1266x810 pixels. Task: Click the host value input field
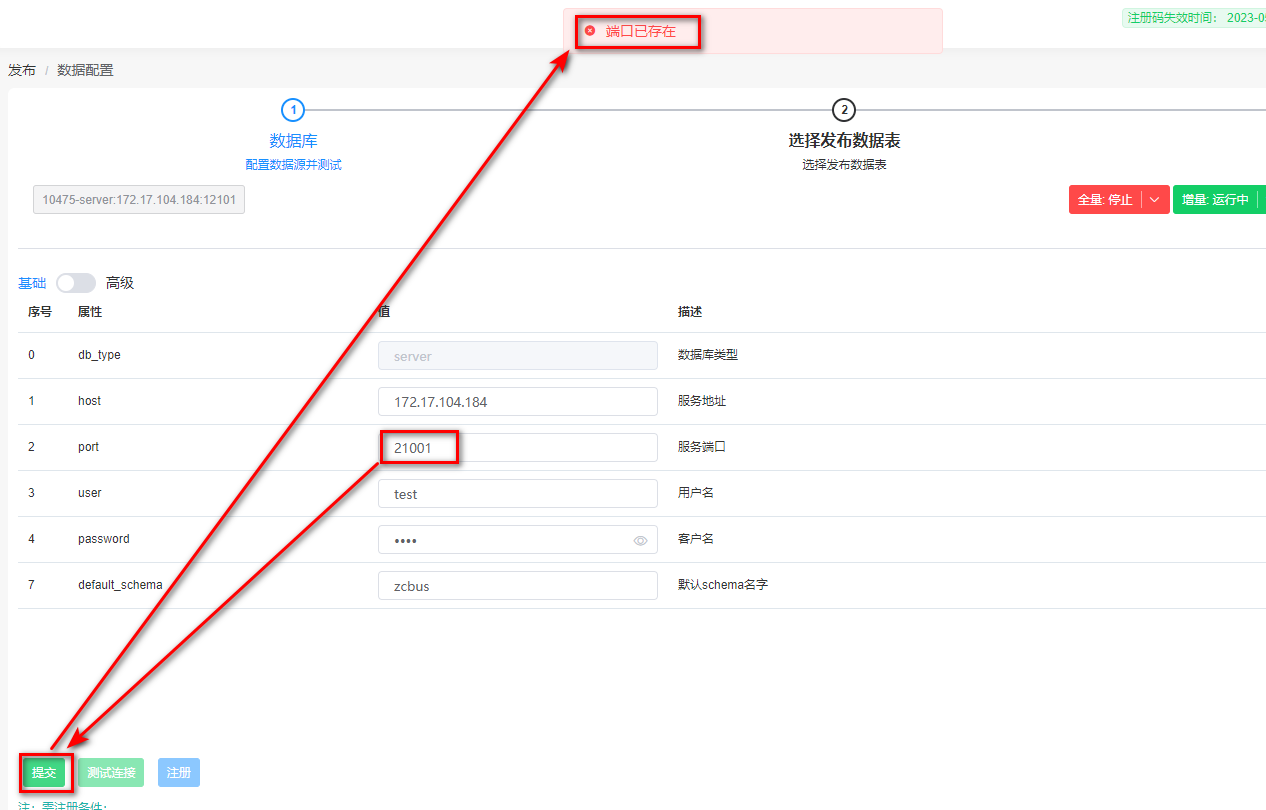coord(517,402)
